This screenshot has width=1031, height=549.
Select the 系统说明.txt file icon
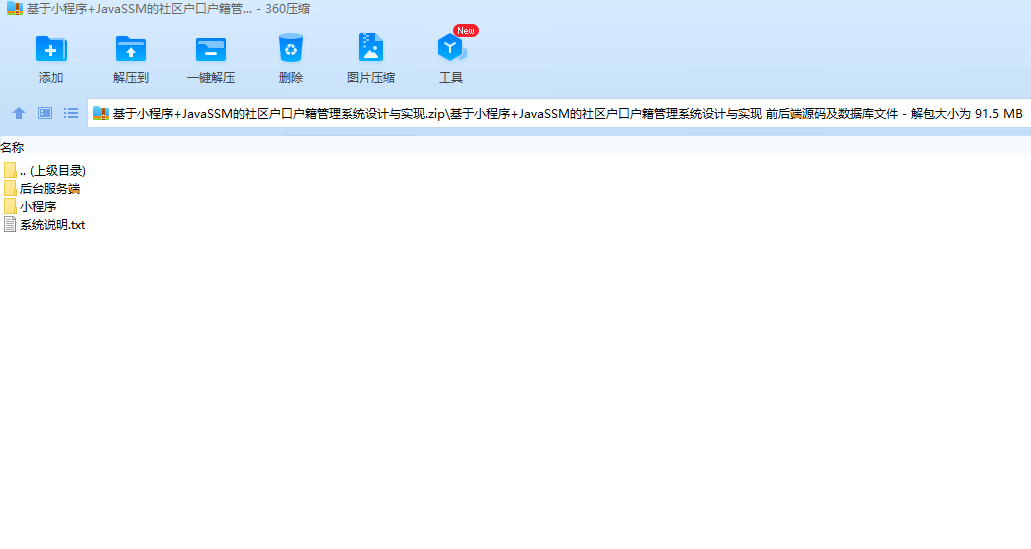10,224
